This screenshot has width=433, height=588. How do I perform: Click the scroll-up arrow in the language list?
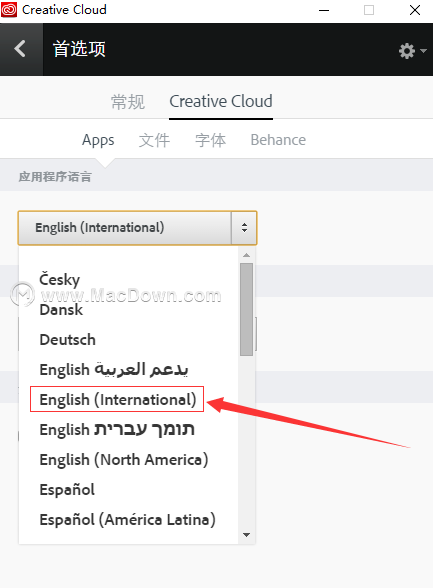[246, 255]
